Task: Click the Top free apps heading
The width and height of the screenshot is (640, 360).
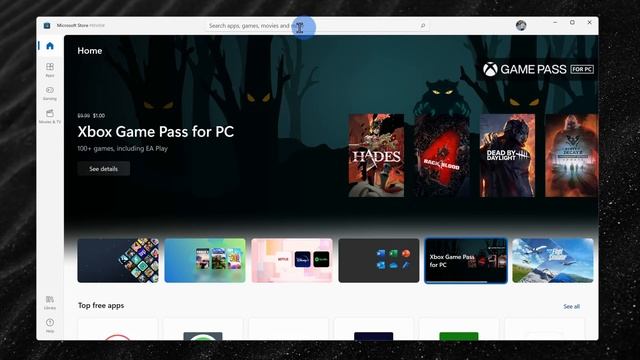Action: click(101, 306)
